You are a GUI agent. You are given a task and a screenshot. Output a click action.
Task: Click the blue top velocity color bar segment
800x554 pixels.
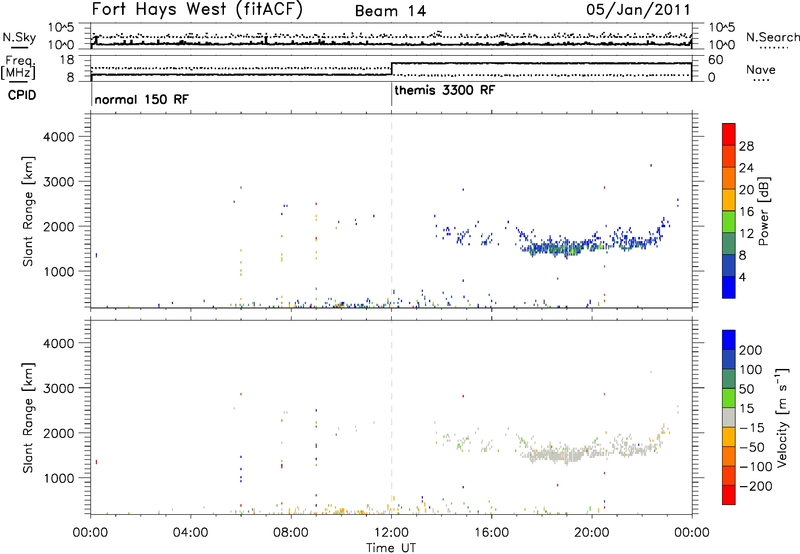coord(729,340)
